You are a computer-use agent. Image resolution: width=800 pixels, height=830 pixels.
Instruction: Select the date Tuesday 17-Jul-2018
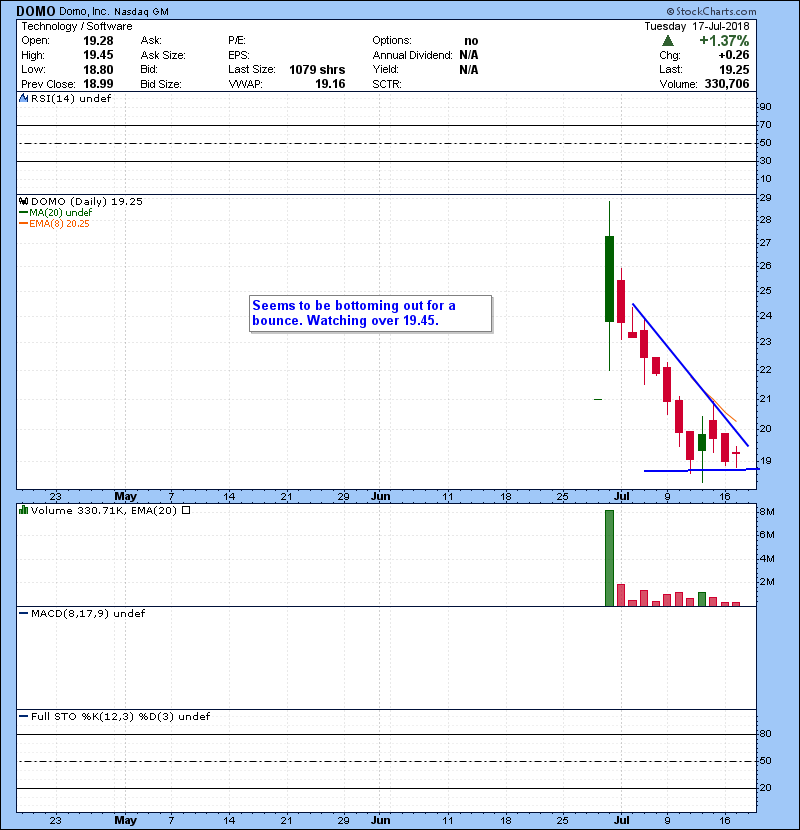point(697,26)
